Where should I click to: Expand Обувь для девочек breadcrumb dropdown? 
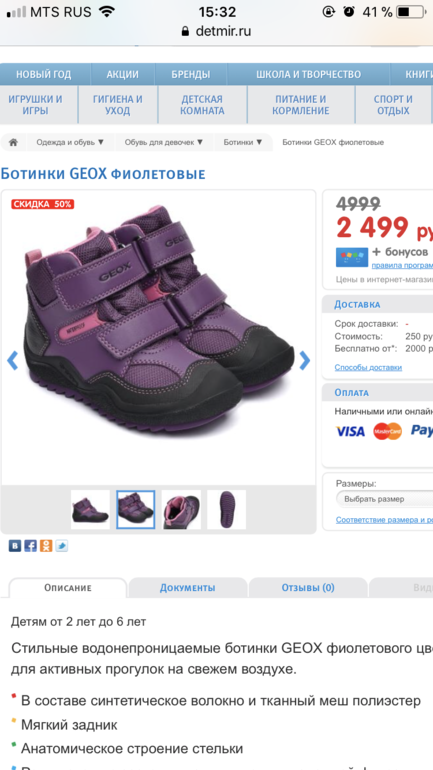tap(163, 142)
